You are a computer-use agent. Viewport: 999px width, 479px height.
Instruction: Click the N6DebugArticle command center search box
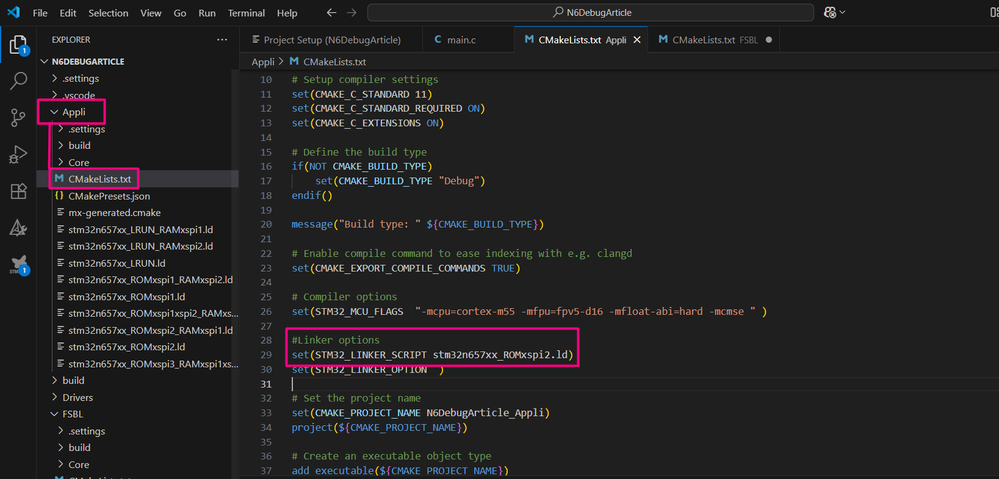tap(591, 13)
